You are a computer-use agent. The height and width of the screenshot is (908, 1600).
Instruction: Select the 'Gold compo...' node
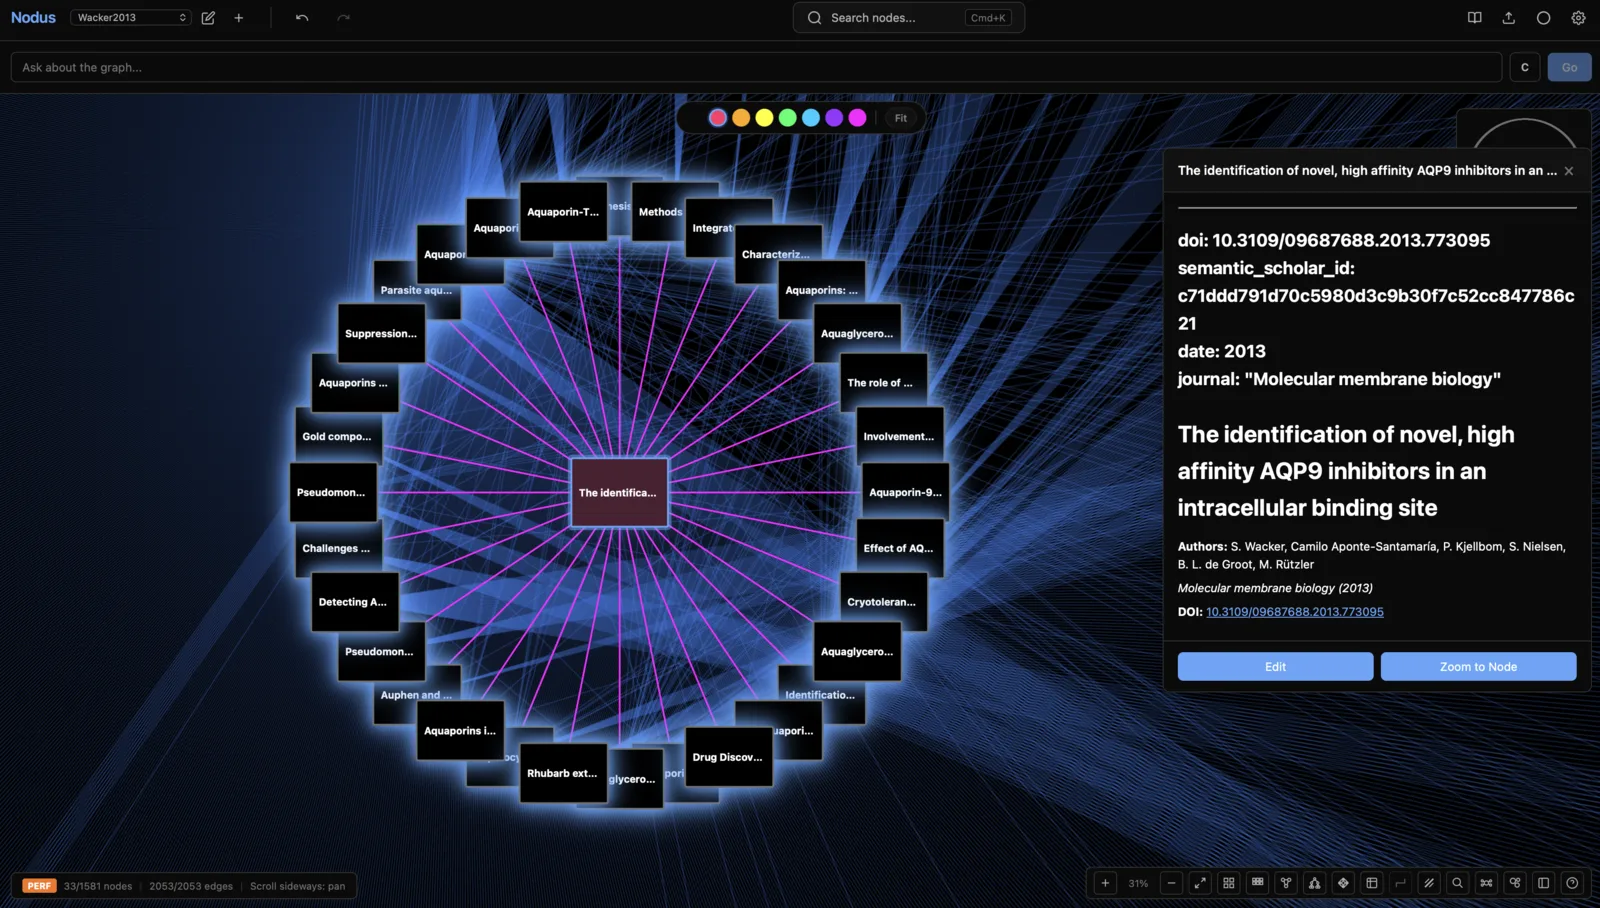pyautogui.click(x=338, y=436)
